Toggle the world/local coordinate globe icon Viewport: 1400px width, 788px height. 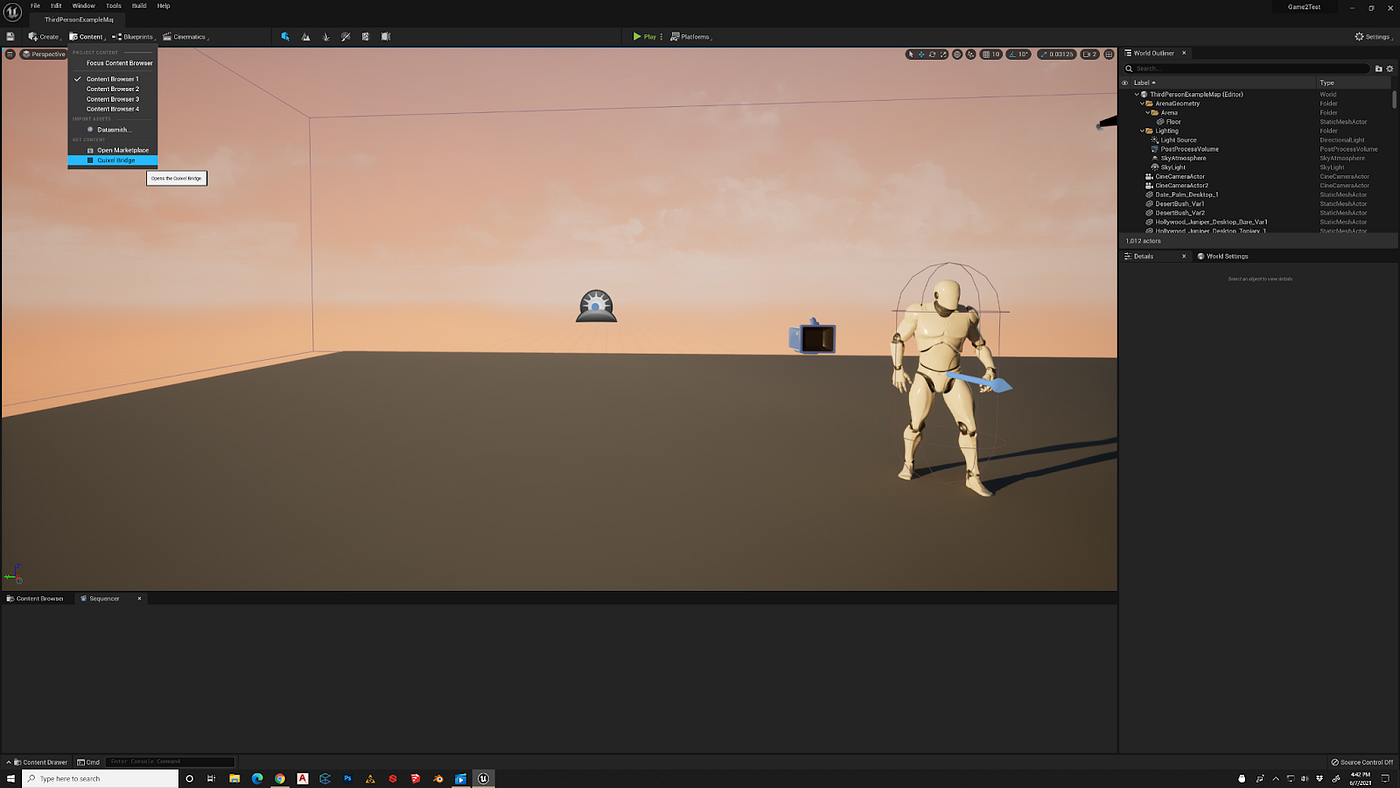[x=957, y=54]
